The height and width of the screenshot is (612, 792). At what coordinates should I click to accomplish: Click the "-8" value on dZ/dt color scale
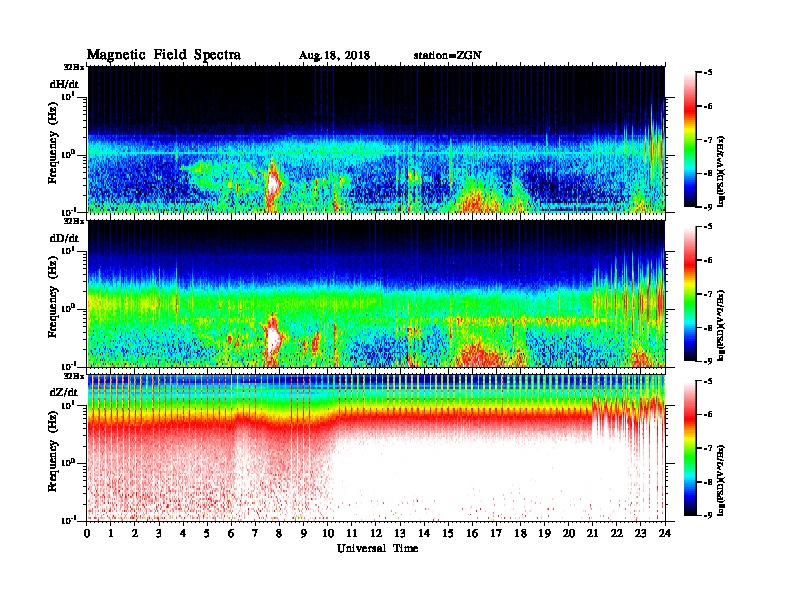708,481
